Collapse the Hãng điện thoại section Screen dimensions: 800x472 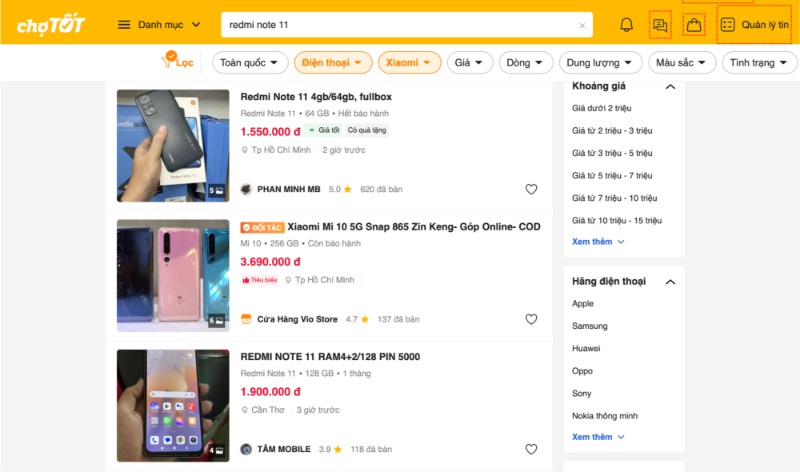(670, 282)
